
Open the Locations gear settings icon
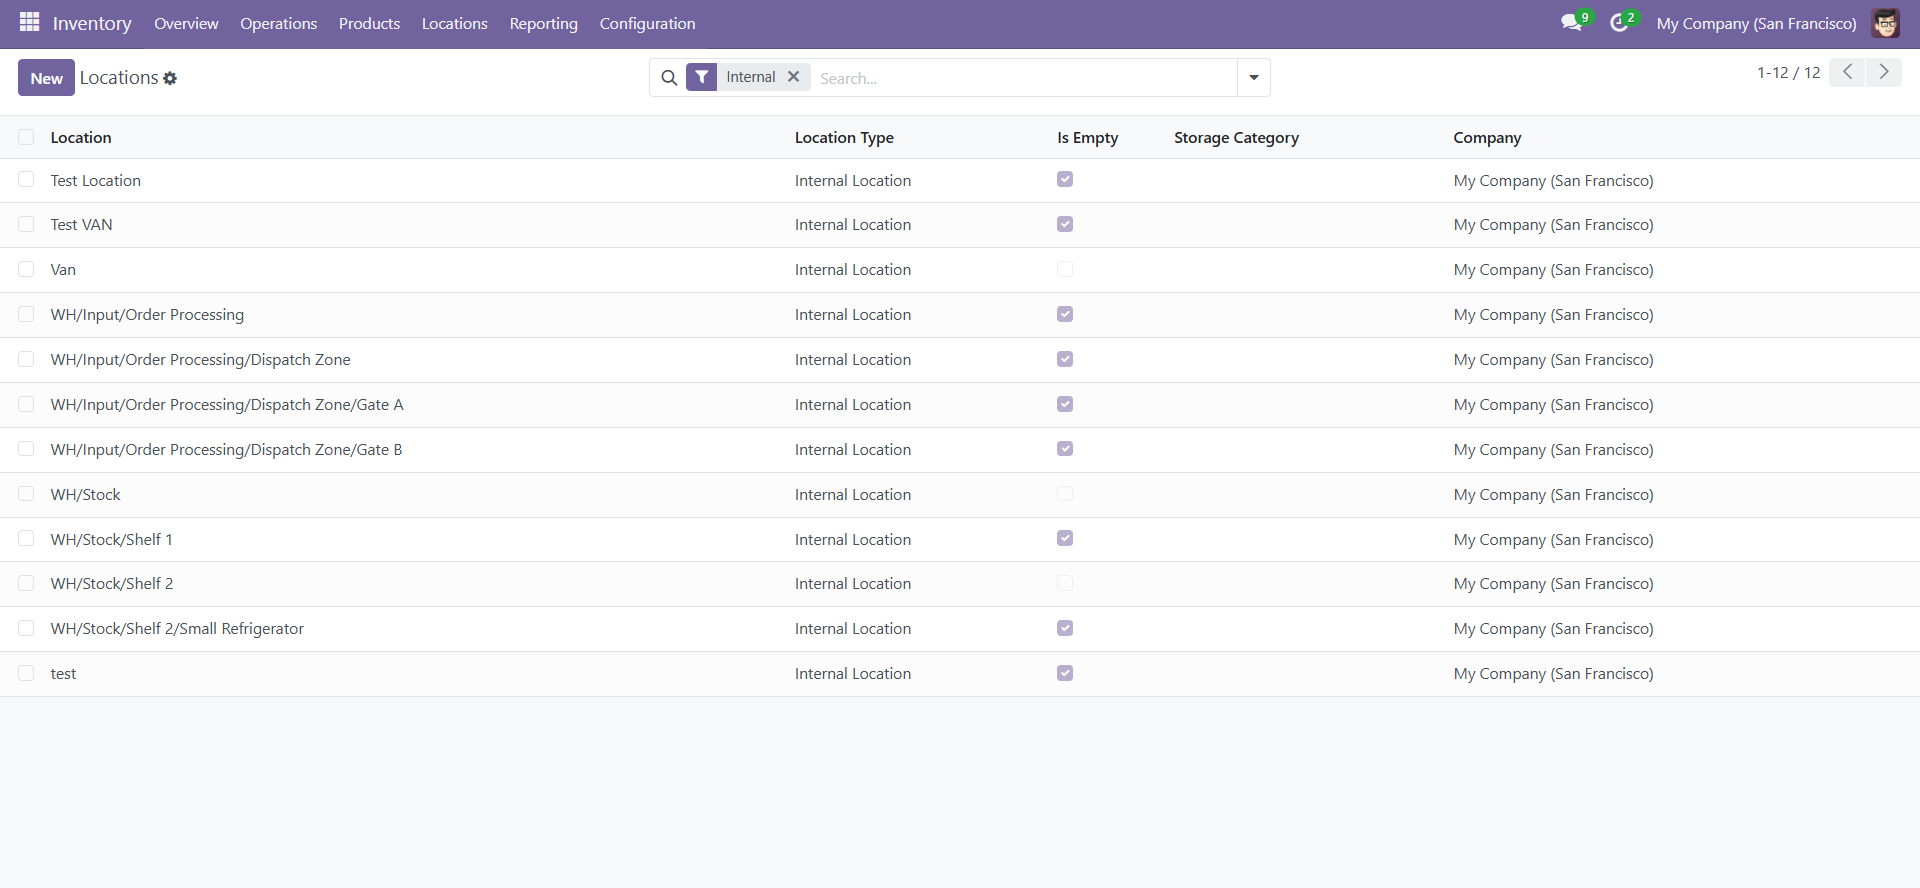170,78
